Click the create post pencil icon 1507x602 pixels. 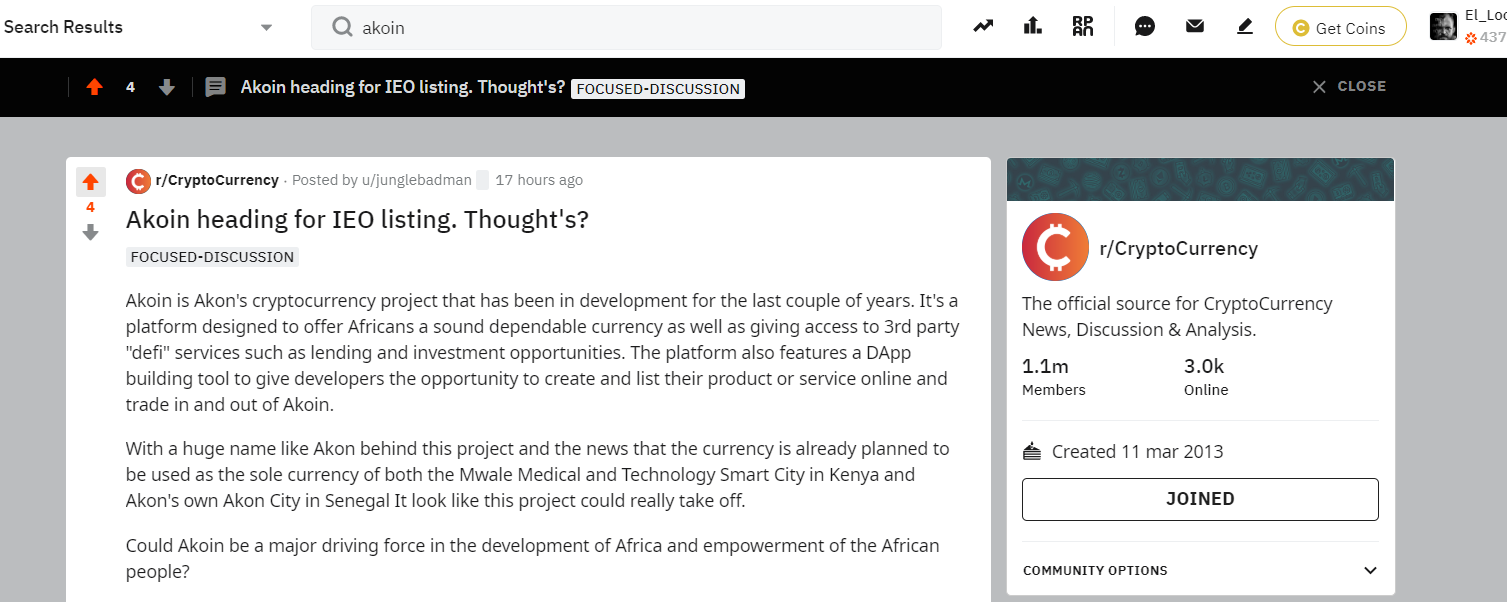tap(1245, 27)
